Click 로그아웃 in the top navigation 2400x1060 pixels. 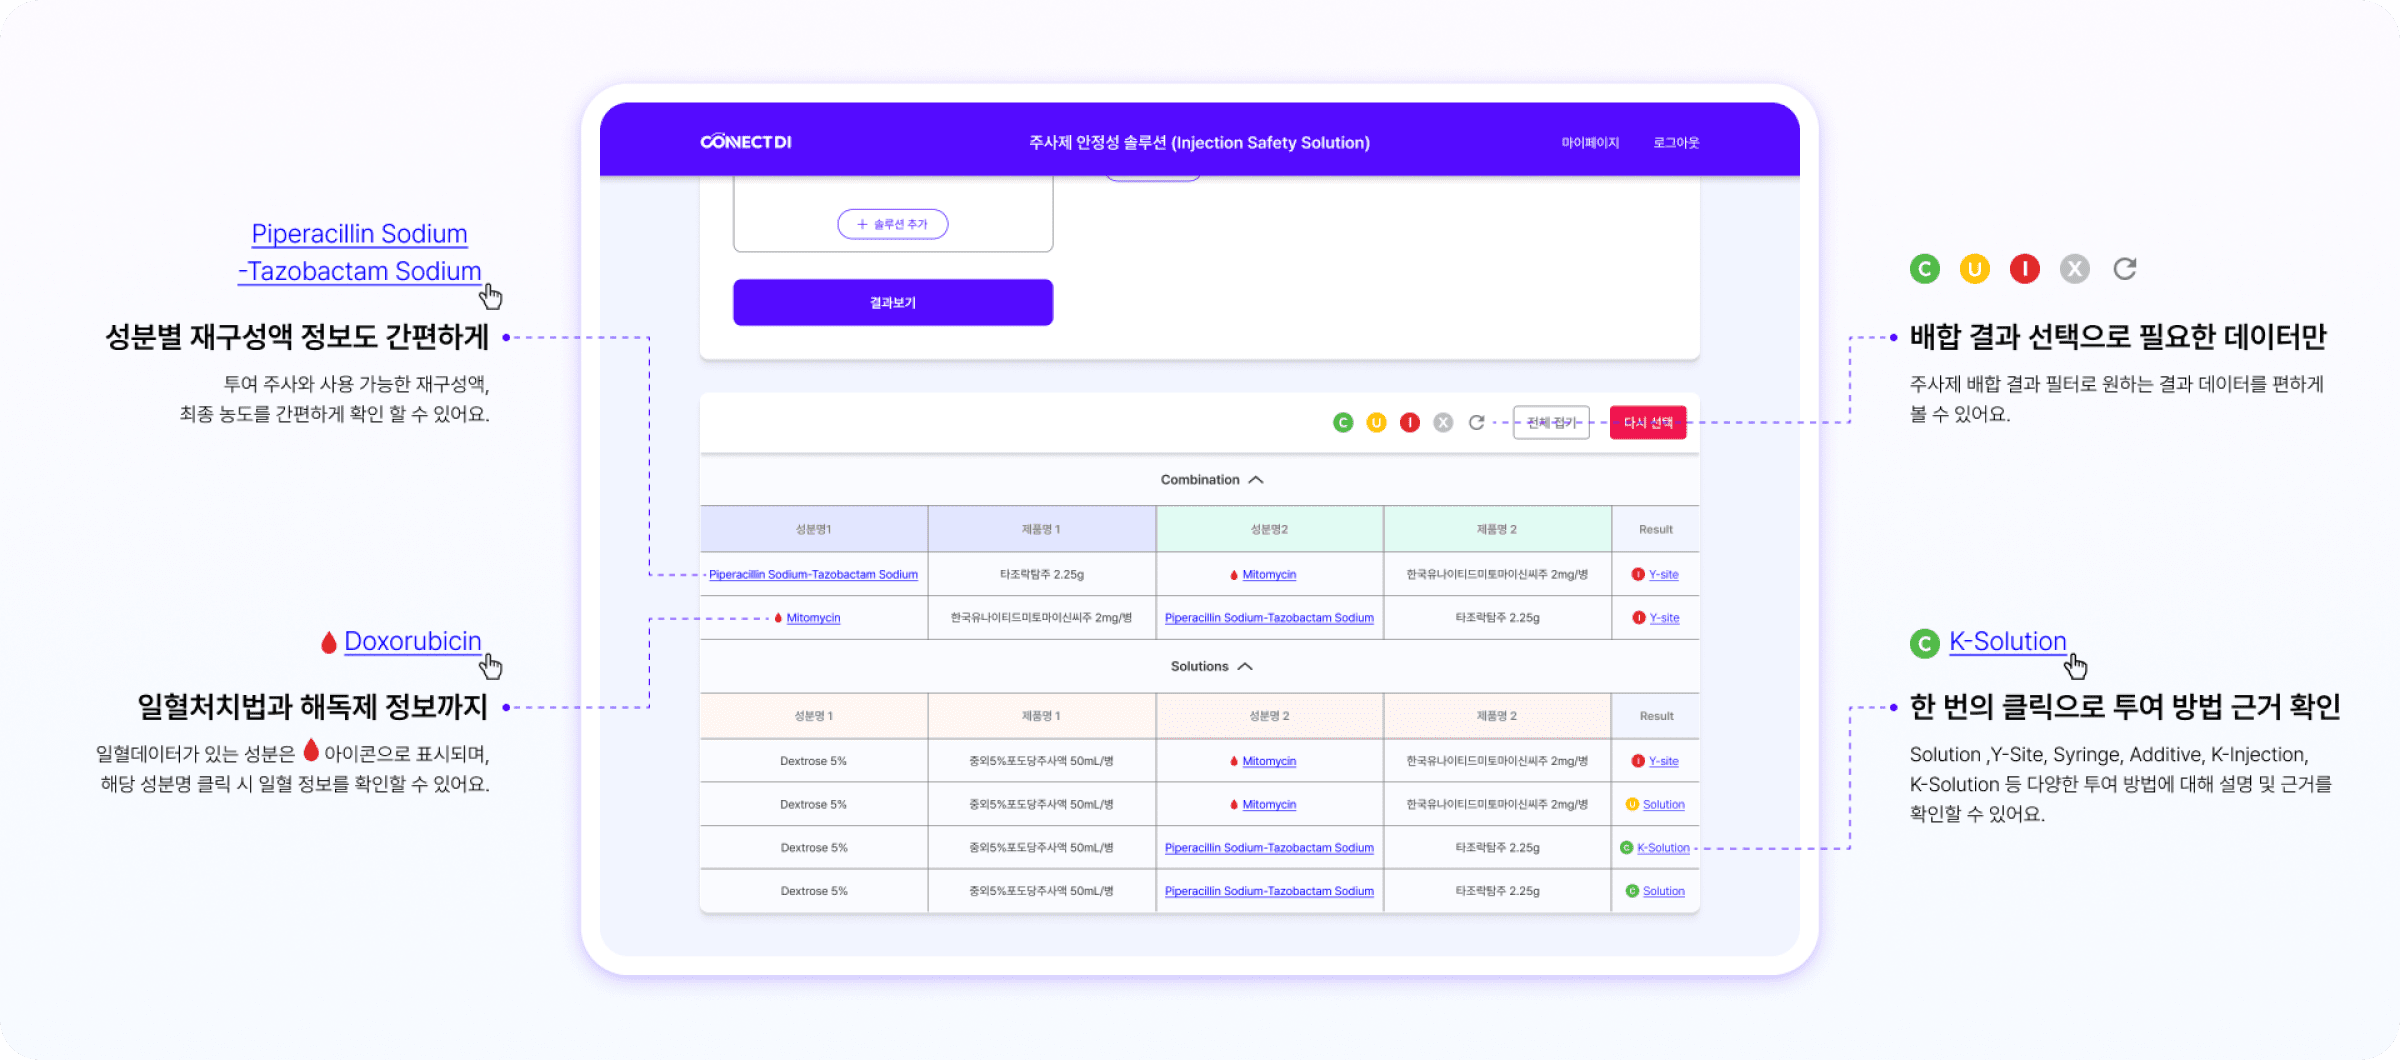tap(1676, 143)
